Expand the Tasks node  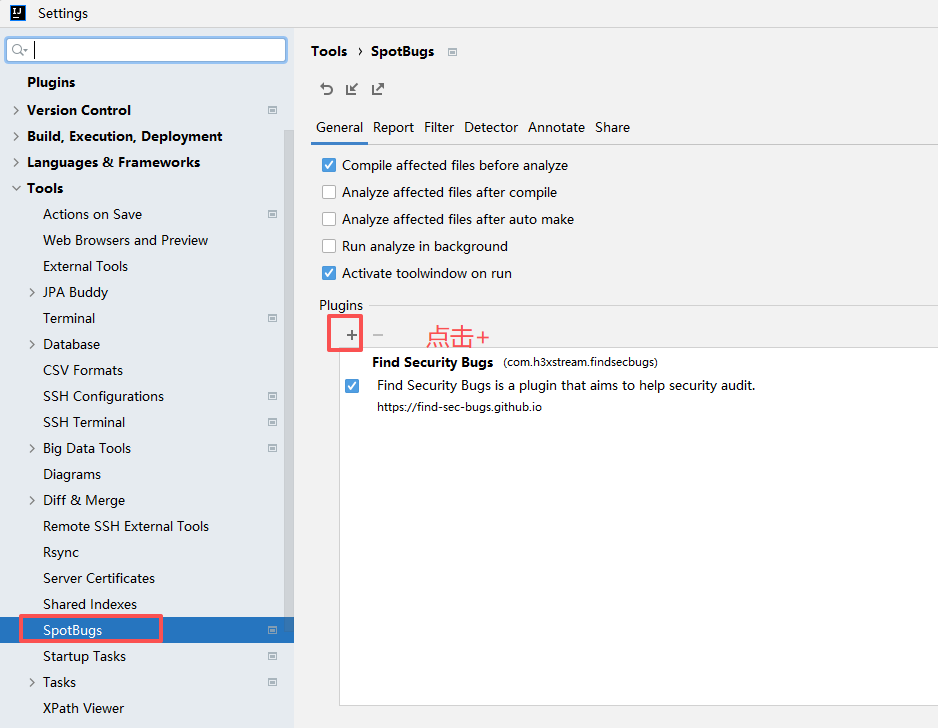[x=32, y=682]
